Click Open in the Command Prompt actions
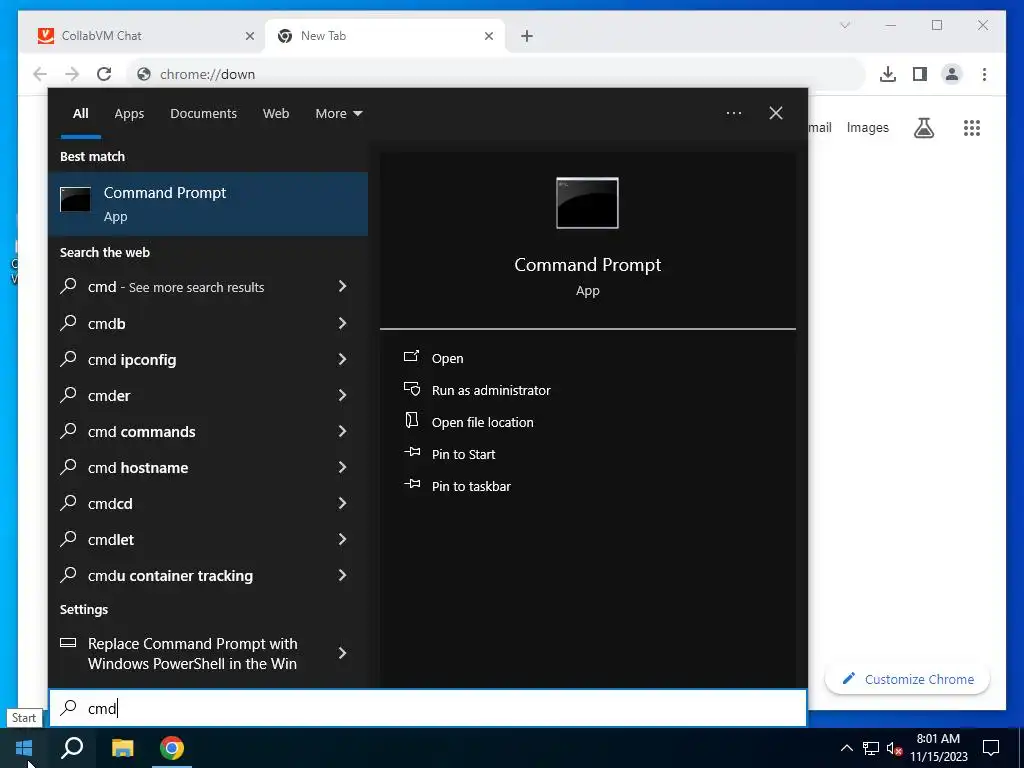The height and width of the screenshot is (768, 1024). (x=447, y=358)
